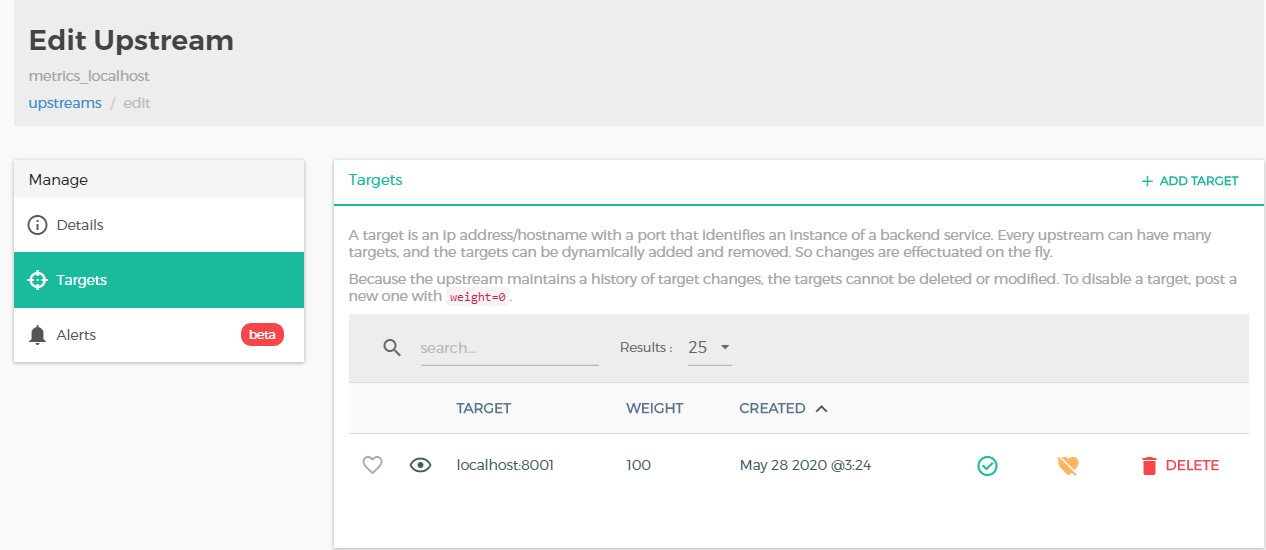Click the weight value 100 in row
1266x550 pixels.
click(x=638, y=465)
